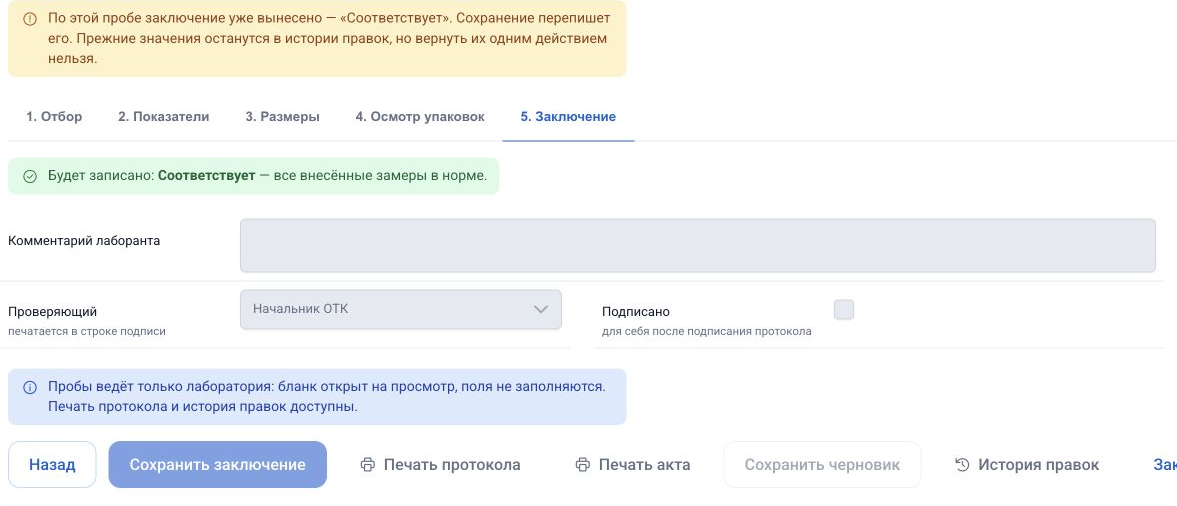Click the info icon in the blue notice
The height and width of the screenshot is (506, 1177).
30,387
